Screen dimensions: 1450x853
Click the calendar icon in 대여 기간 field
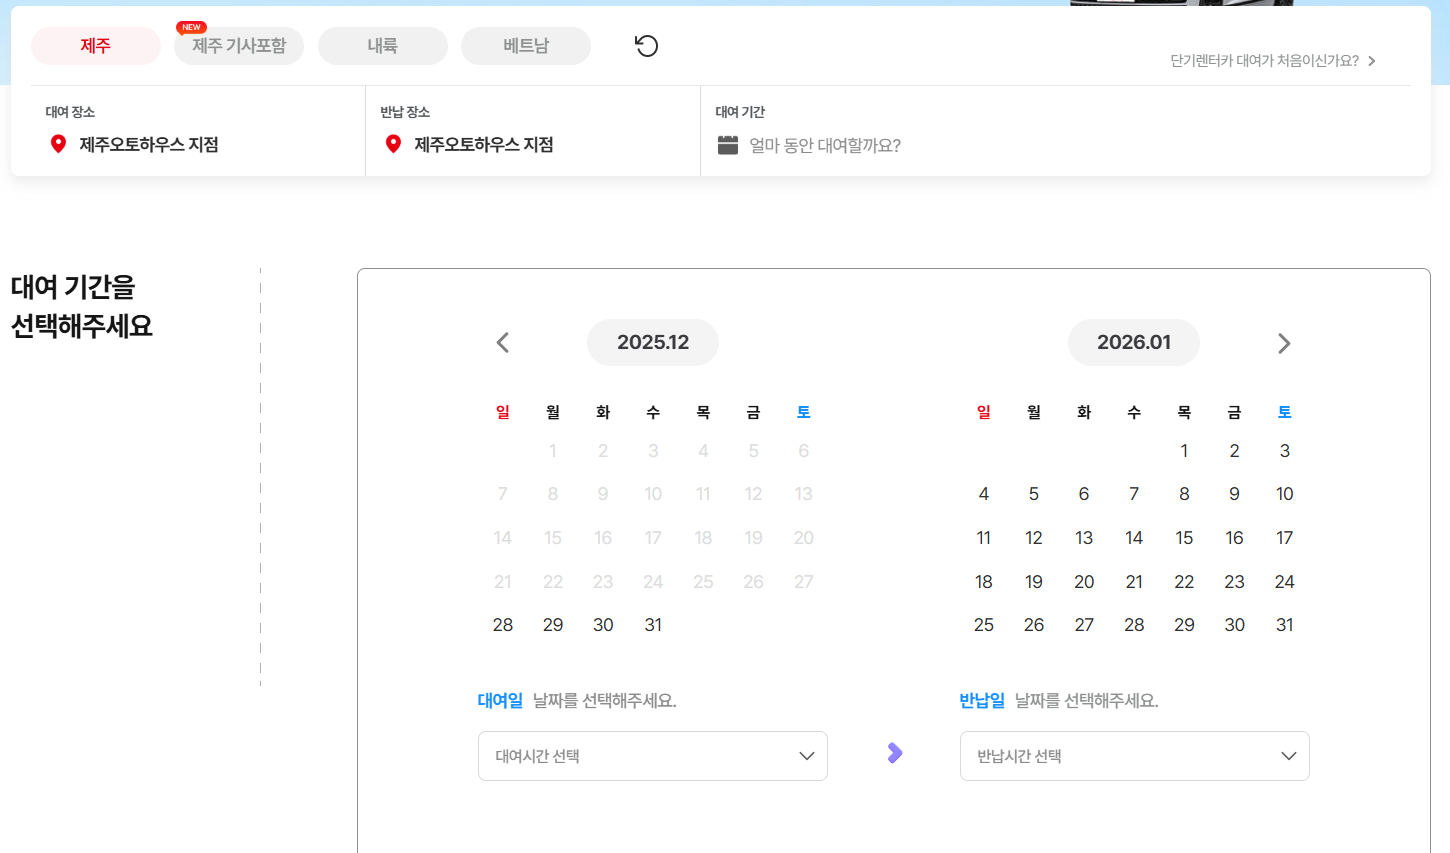click(729, 143)
